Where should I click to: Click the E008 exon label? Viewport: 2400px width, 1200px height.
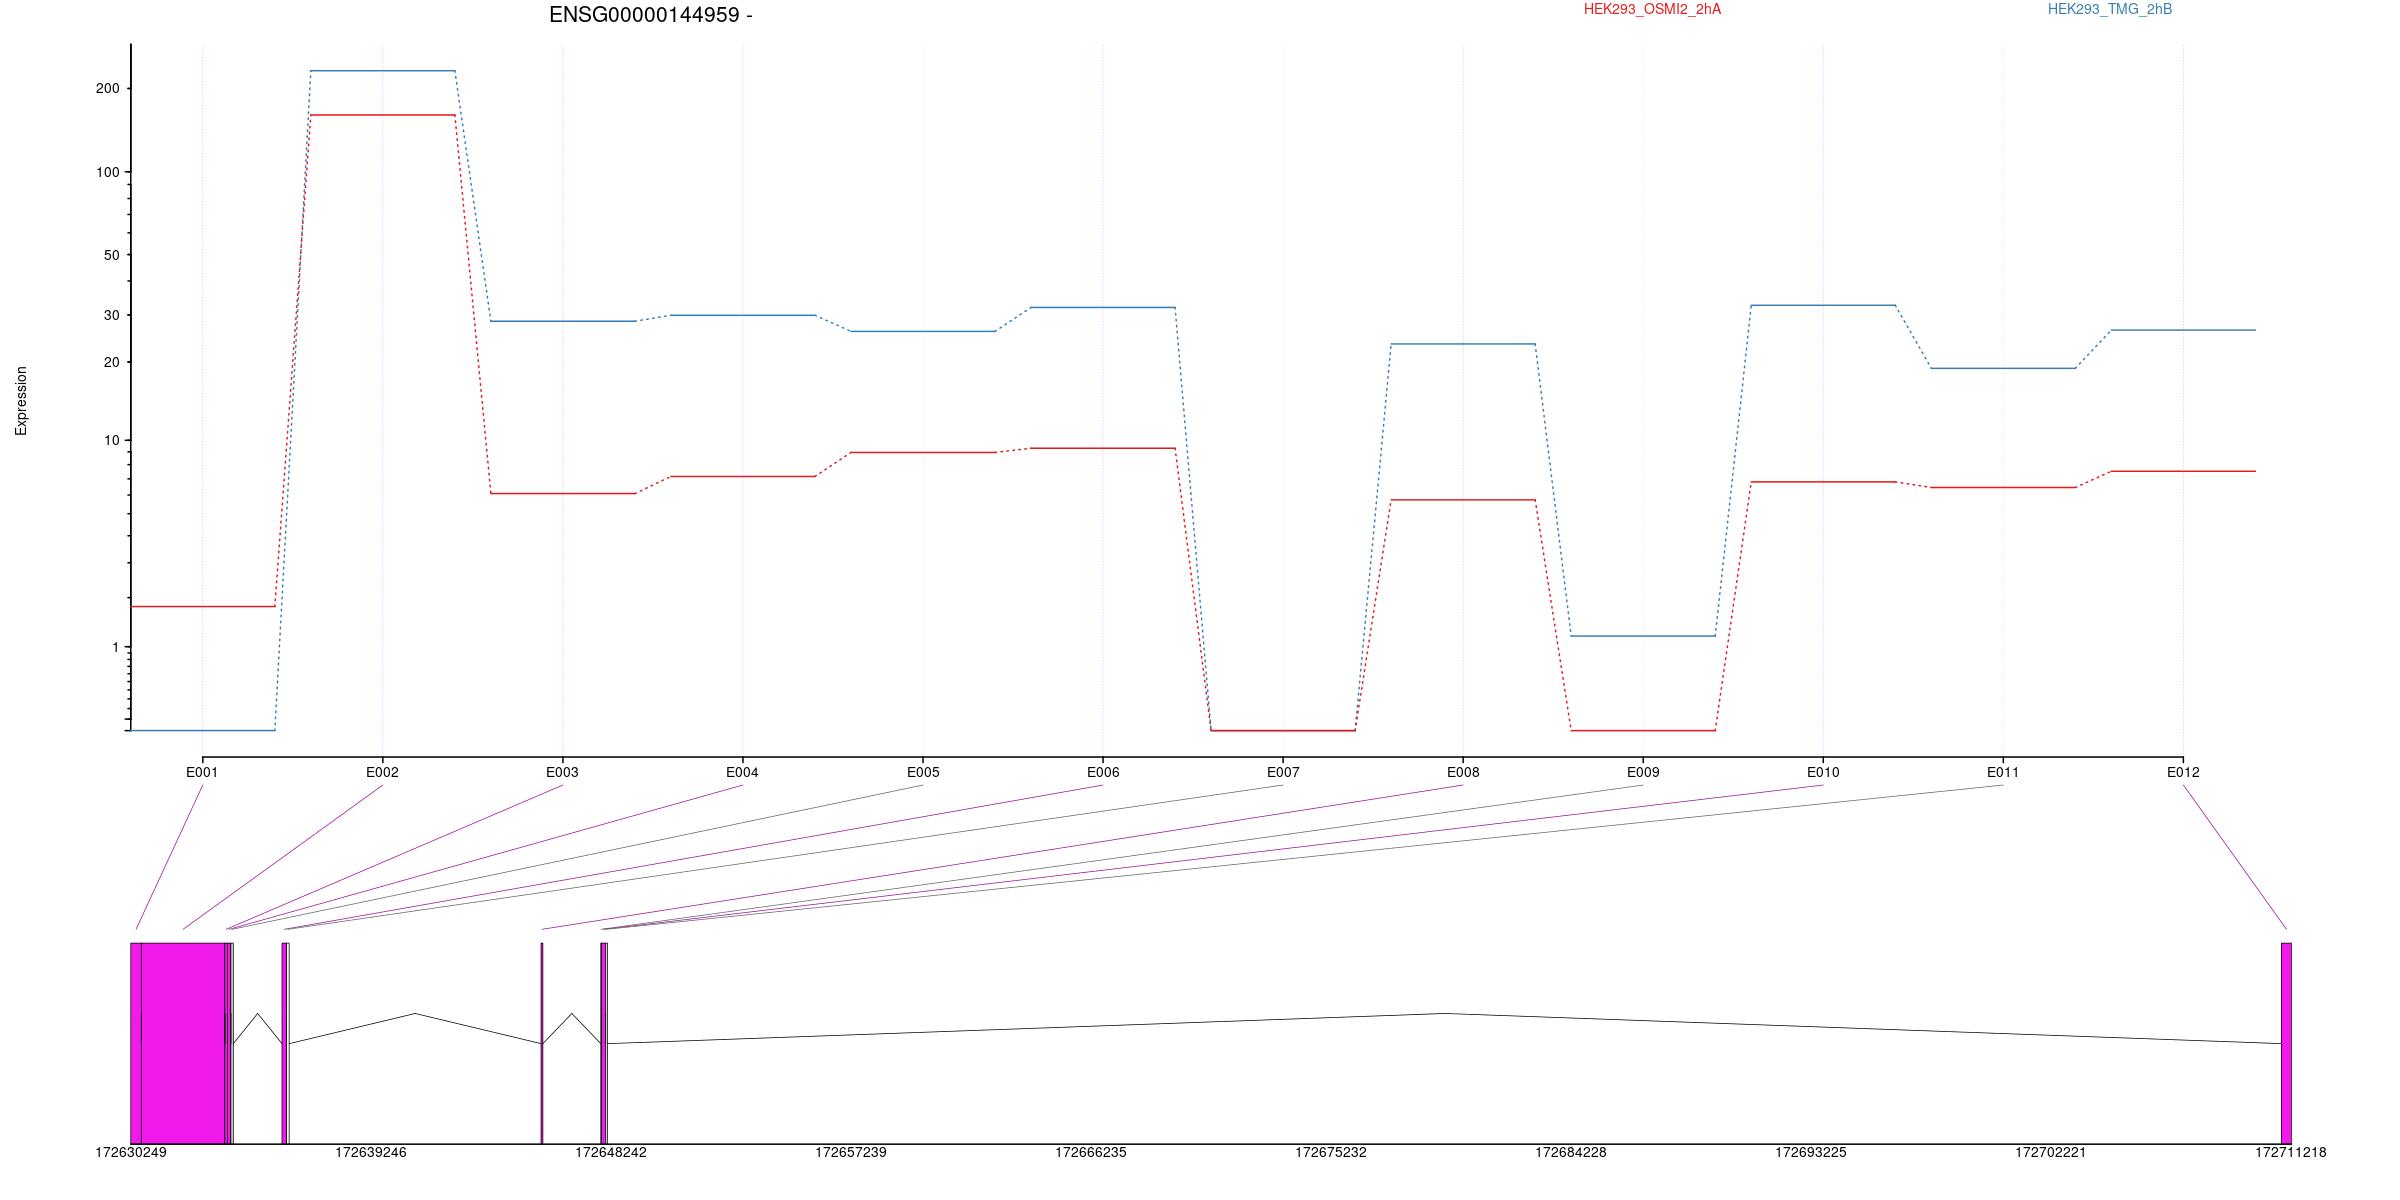pyautogui.click(x=1463, y=772)
